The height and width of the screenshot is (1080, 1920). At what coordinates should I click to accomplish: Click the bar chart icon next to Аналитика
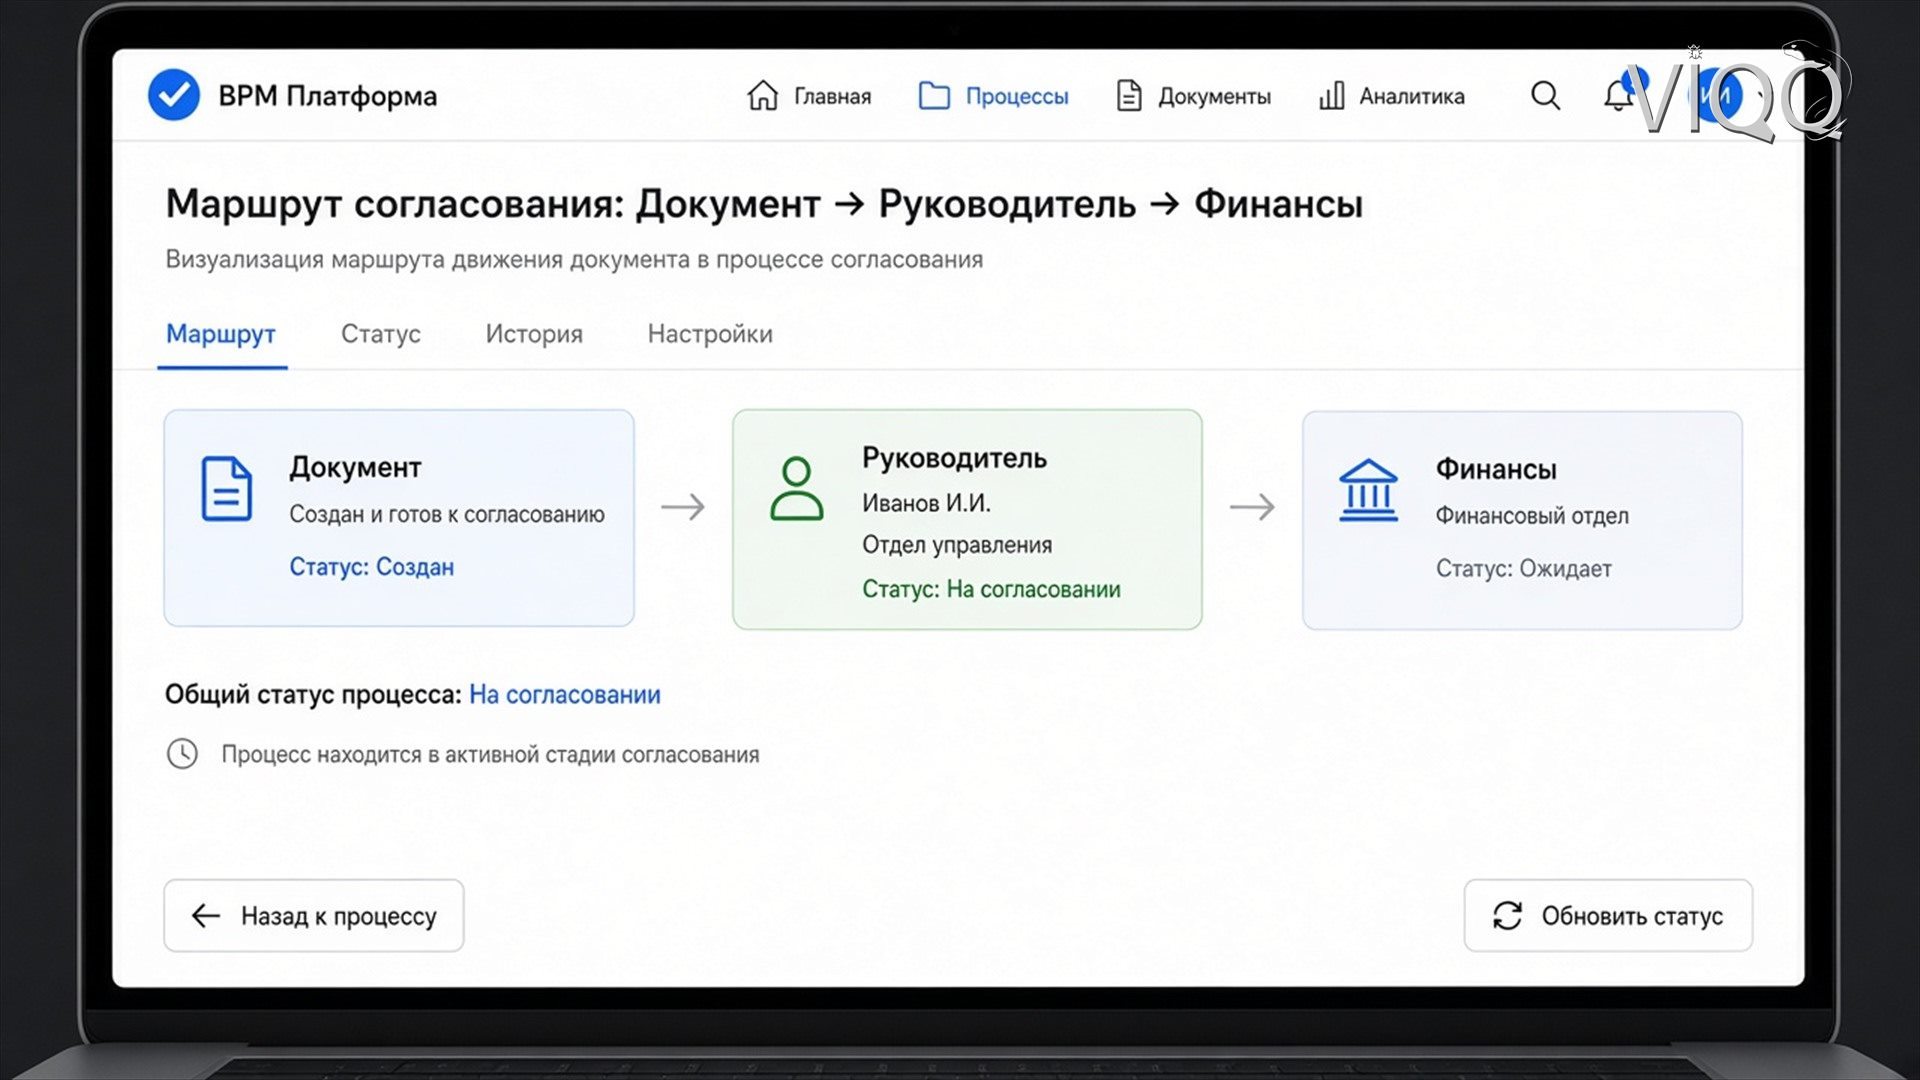(1331, 96)
